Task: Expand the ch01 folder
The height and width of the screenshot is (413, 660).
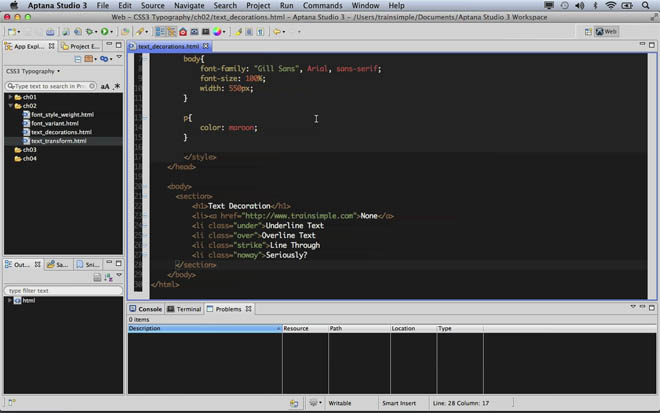Action: [x=10, y=97]
